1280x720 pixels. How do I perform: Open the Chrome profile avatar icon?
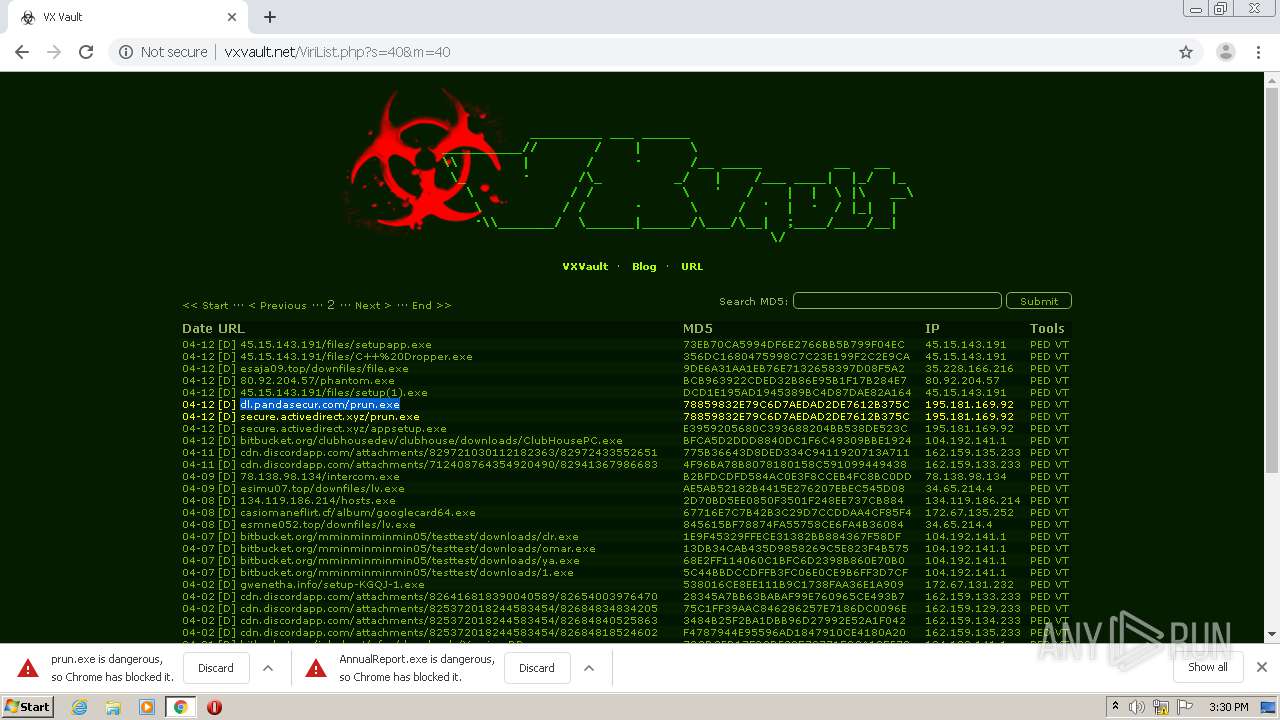(x=1225, y=52)
